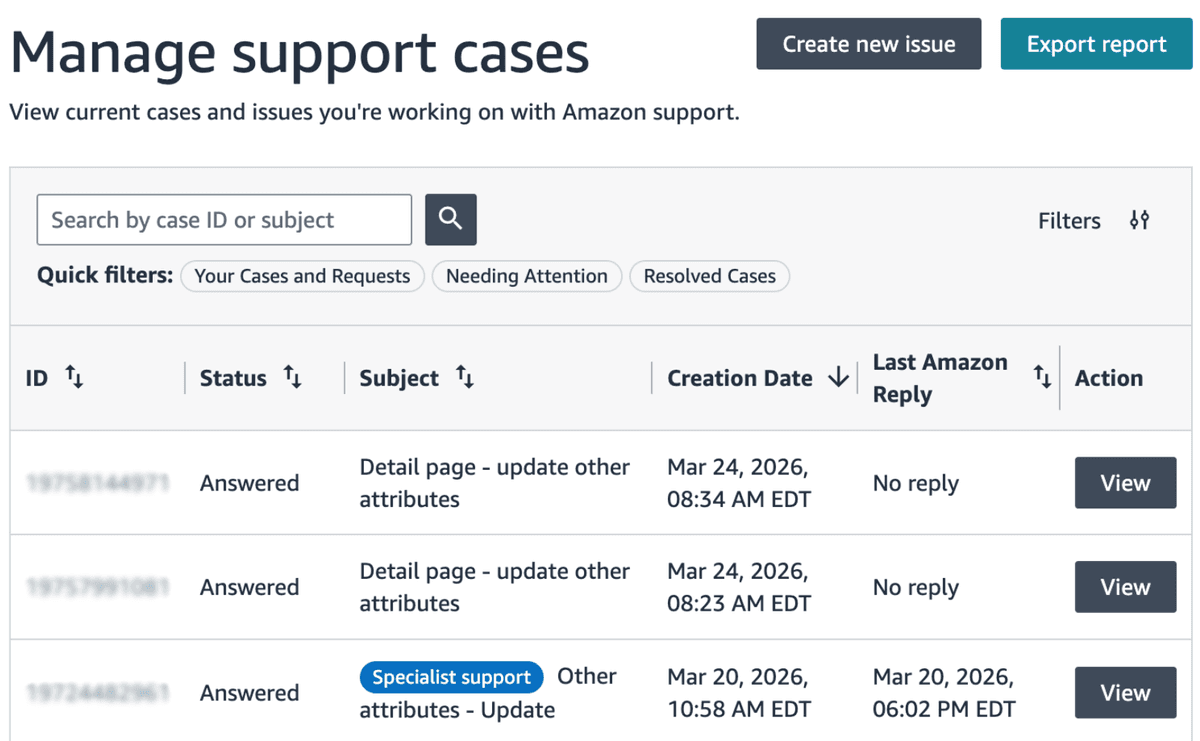This screenshot has width=1200, height=741.
Task: Sort cases by ID column arrows
Action: (75, 377)
